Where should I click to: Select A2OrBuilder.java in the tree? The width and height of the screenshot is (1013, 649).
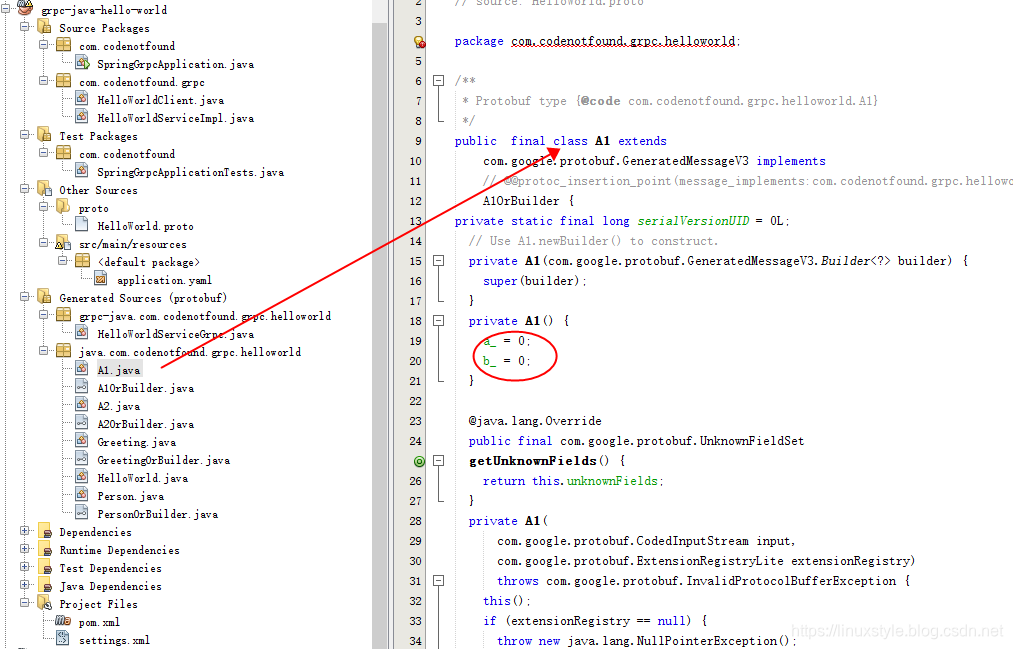pos(145,424)
